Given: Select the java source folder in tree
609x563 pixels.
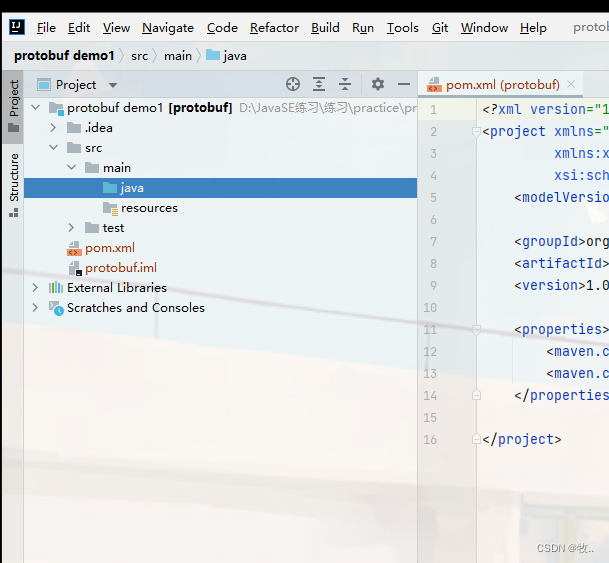Looking at the screenshot, I should pyautogui.click(x=220, y=188).
